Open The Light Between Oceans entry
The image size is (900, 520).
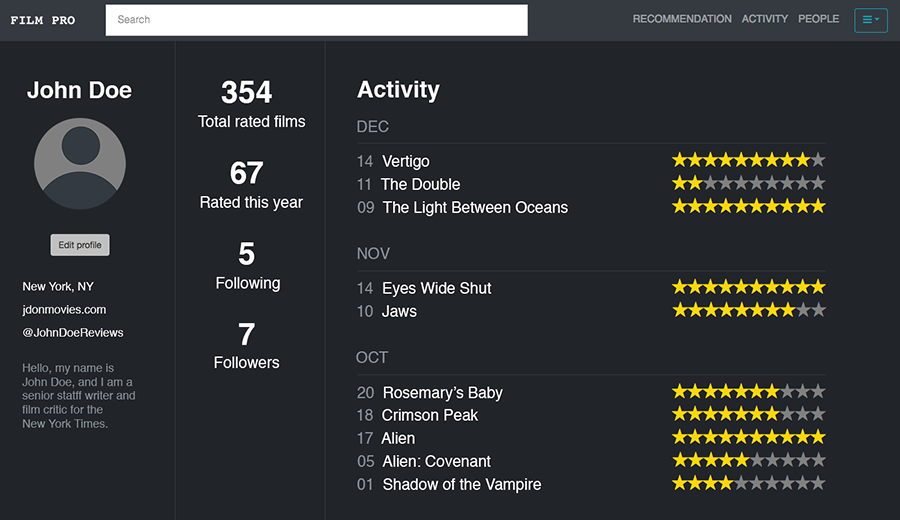(475, 207)
